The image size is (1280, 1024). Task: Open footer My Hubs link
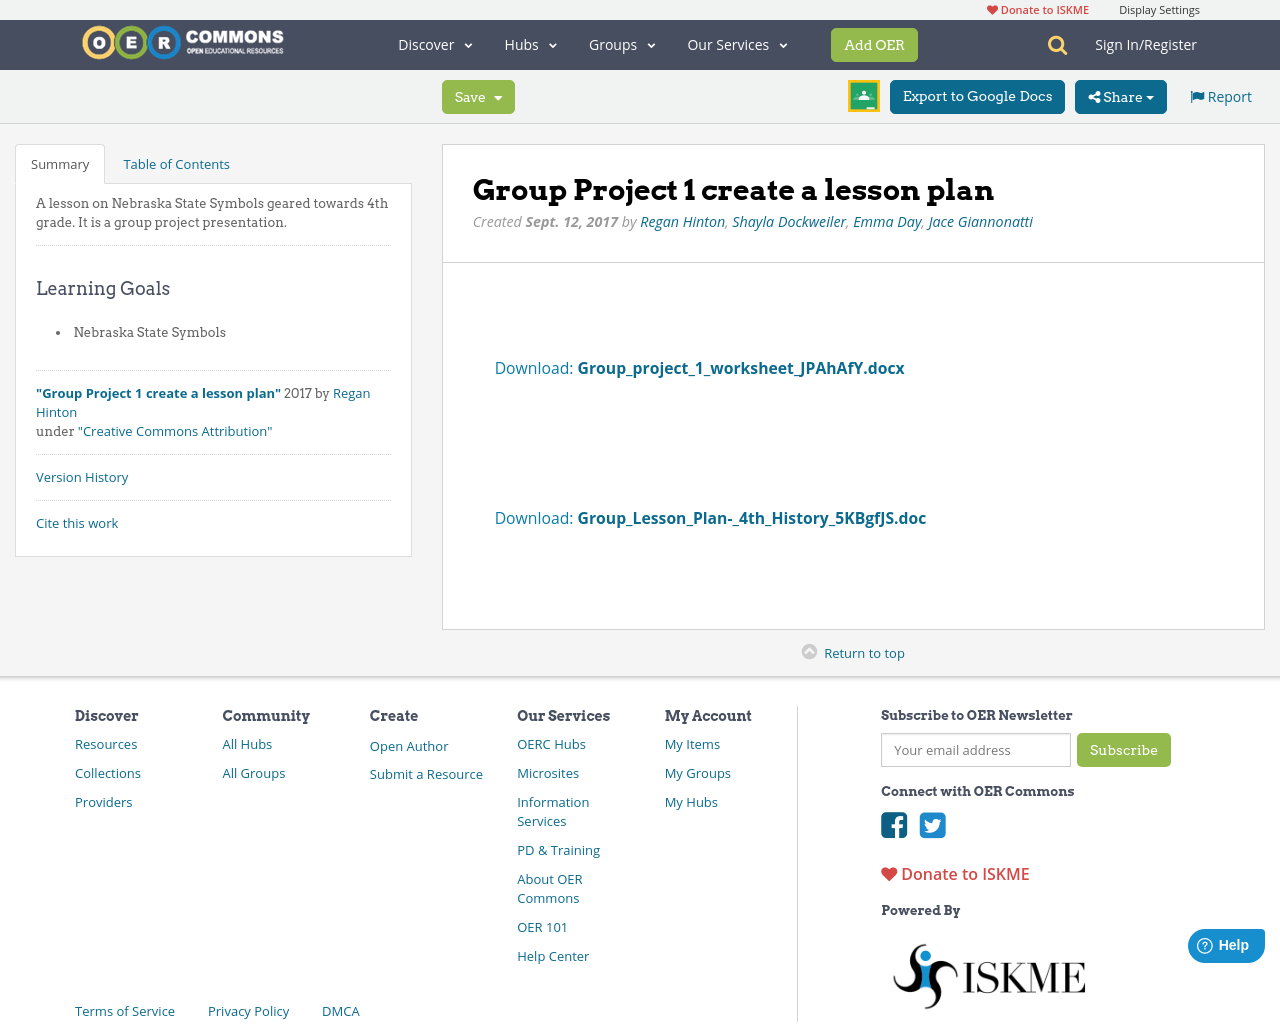click(691, 802)
